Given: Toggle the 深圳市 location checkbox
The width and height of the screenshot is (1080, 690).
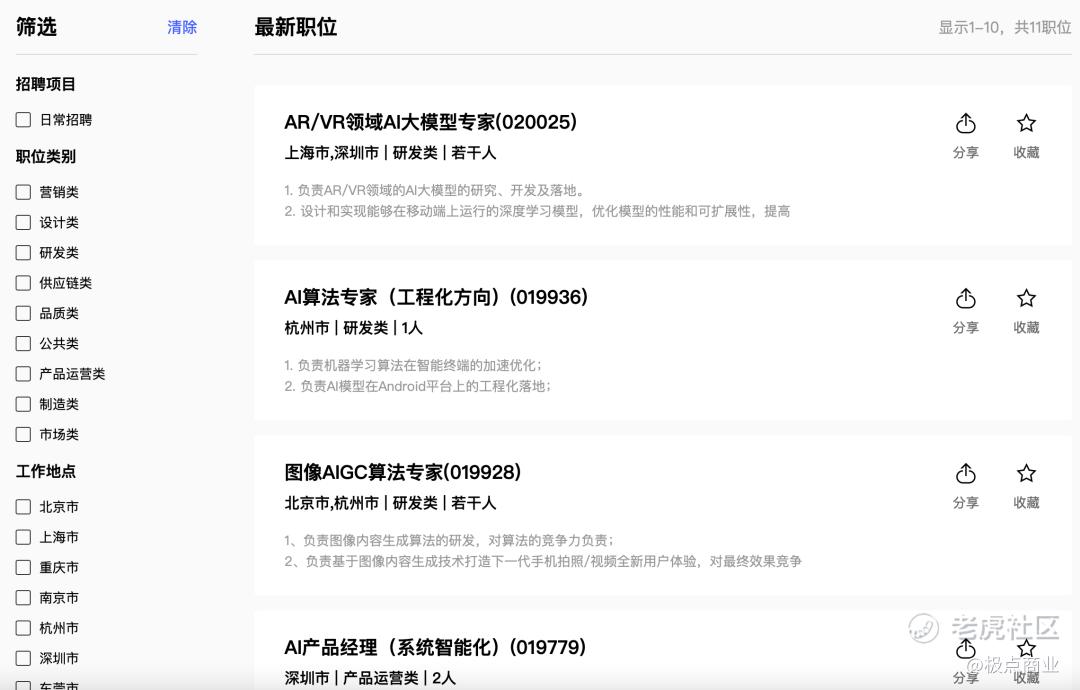Looking at the screenshot, I should 23,658.
